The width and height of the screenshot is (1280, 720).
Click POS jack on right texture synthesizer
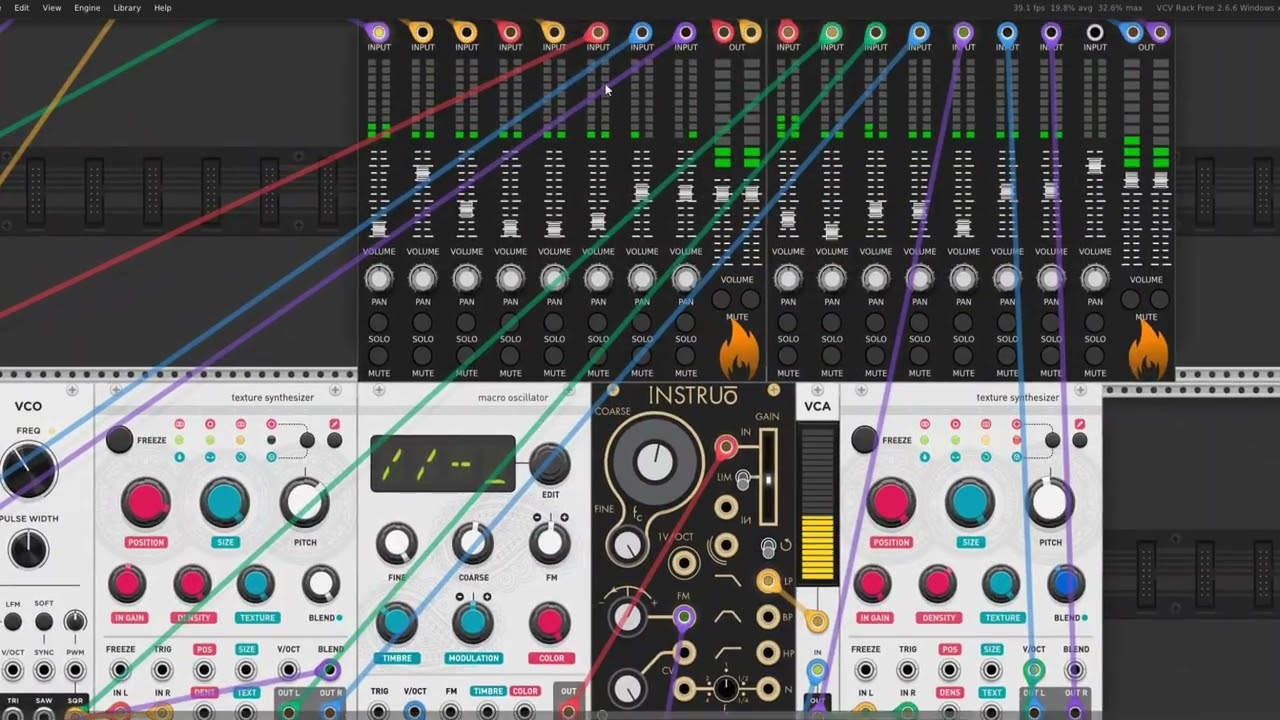coord(950,670)
